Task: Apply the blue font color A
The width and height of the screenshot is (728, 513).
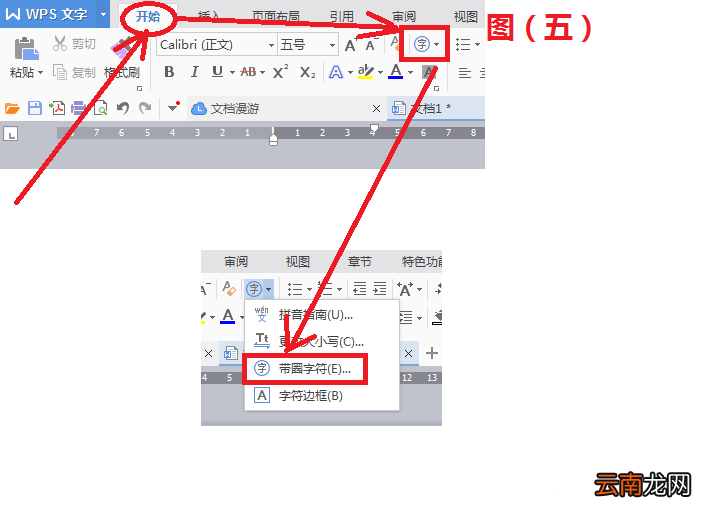Action: click(396, 72)
